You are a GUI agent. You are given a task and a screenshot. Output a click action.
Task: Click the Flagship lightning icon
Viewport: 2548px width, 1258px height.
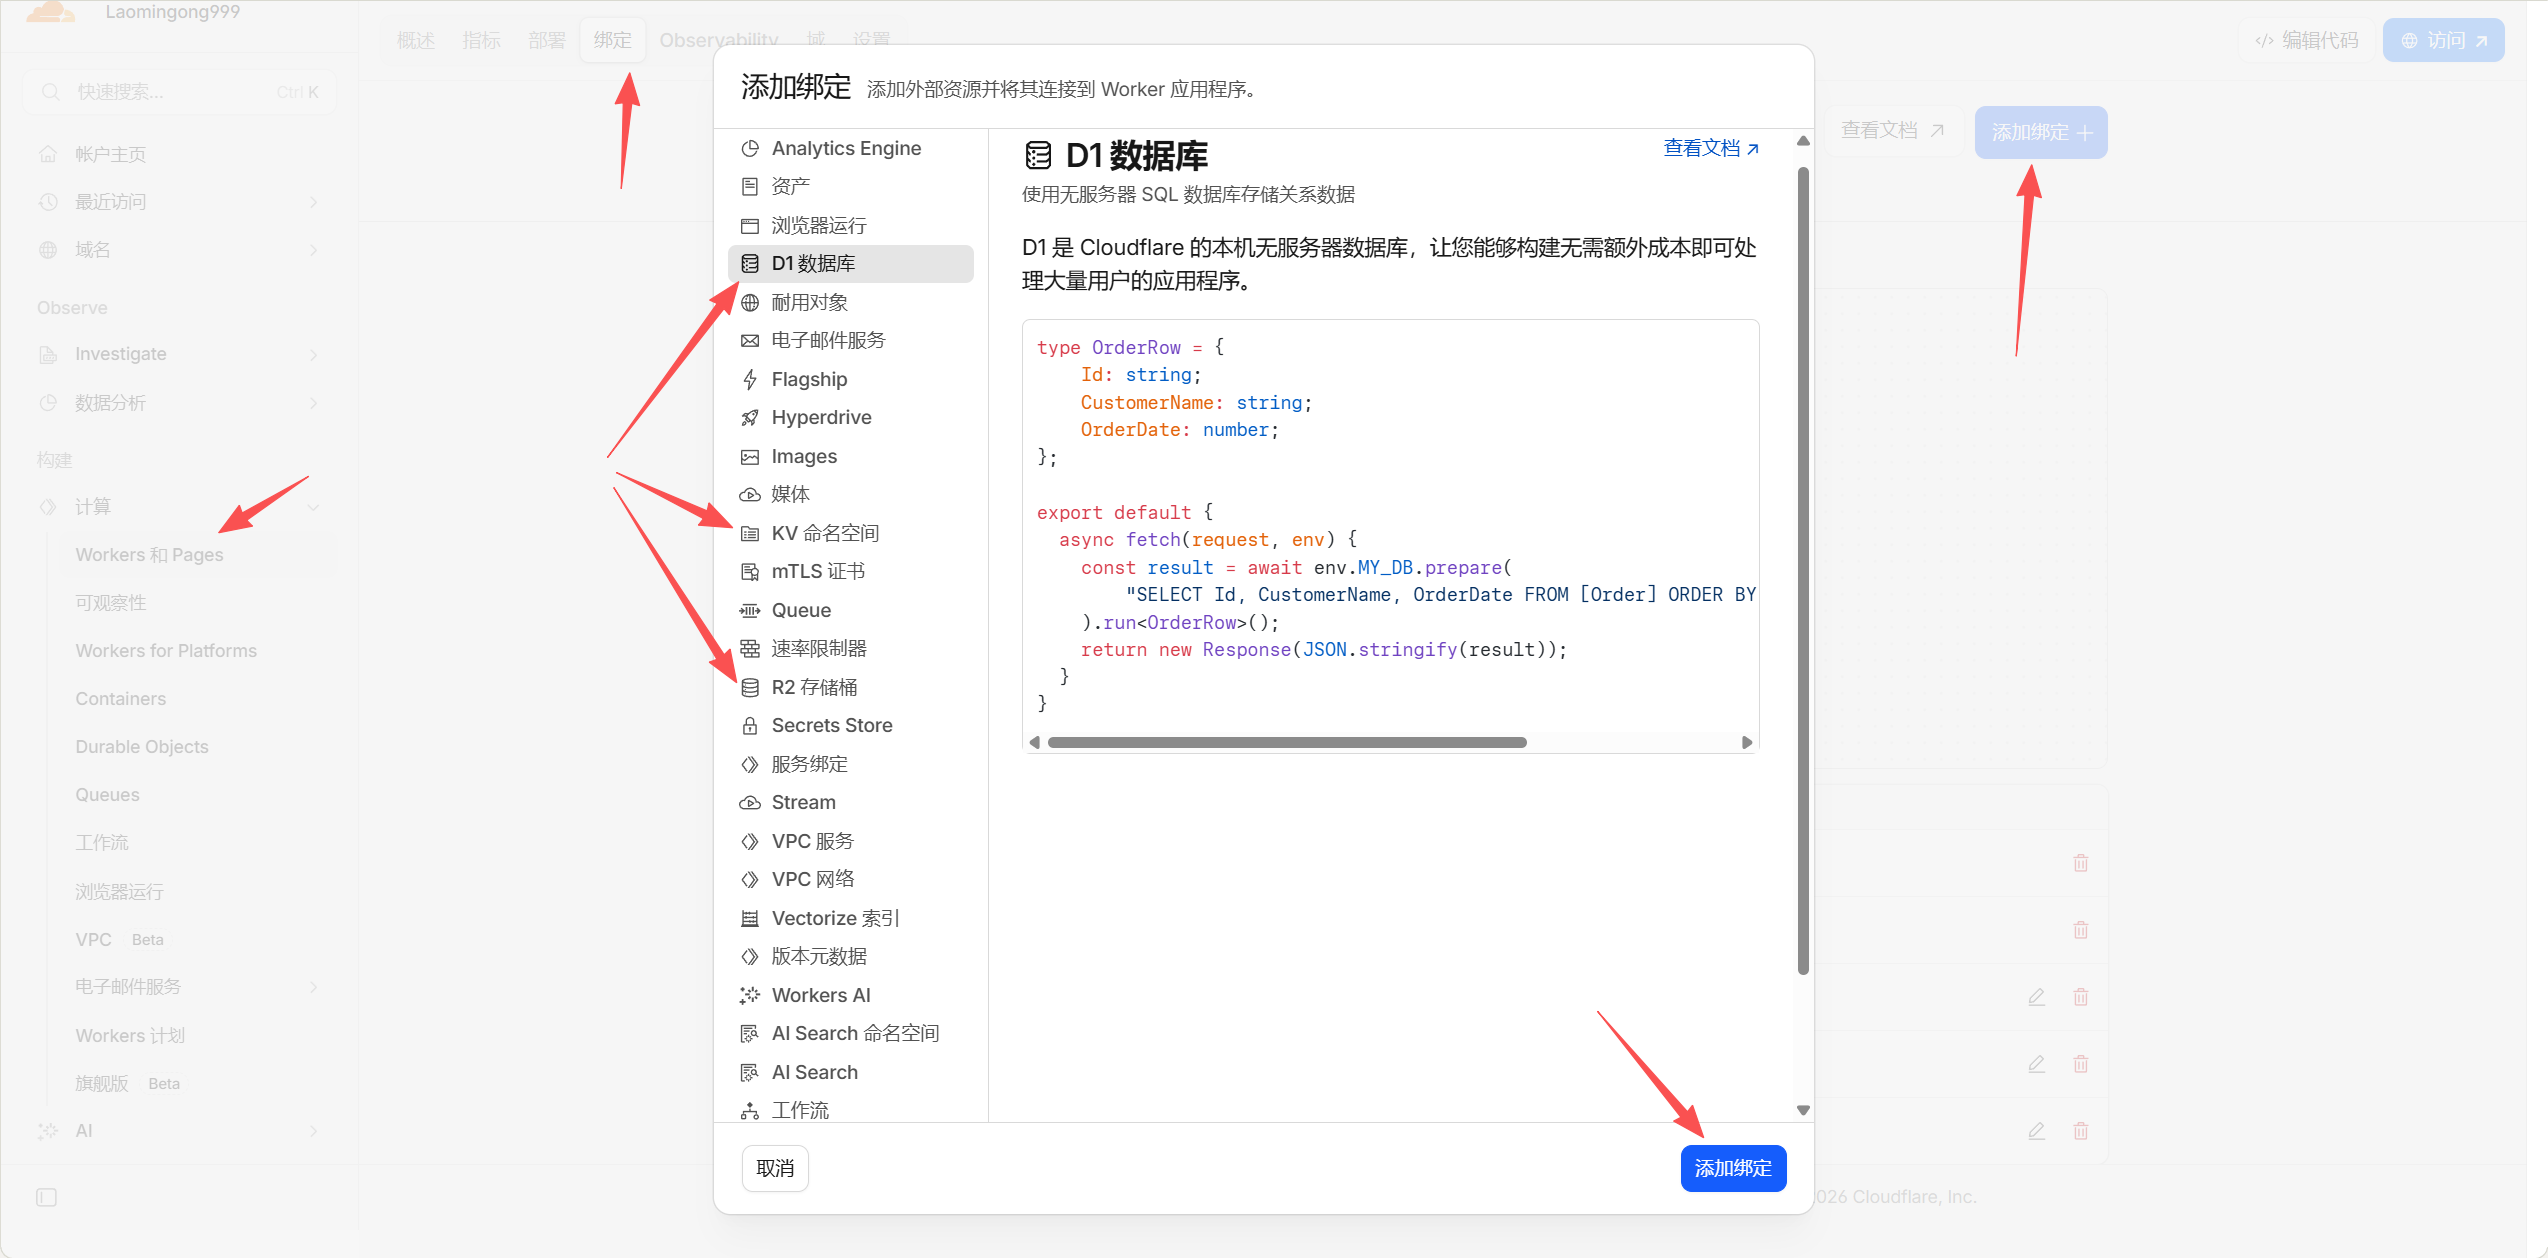[750, 380]
